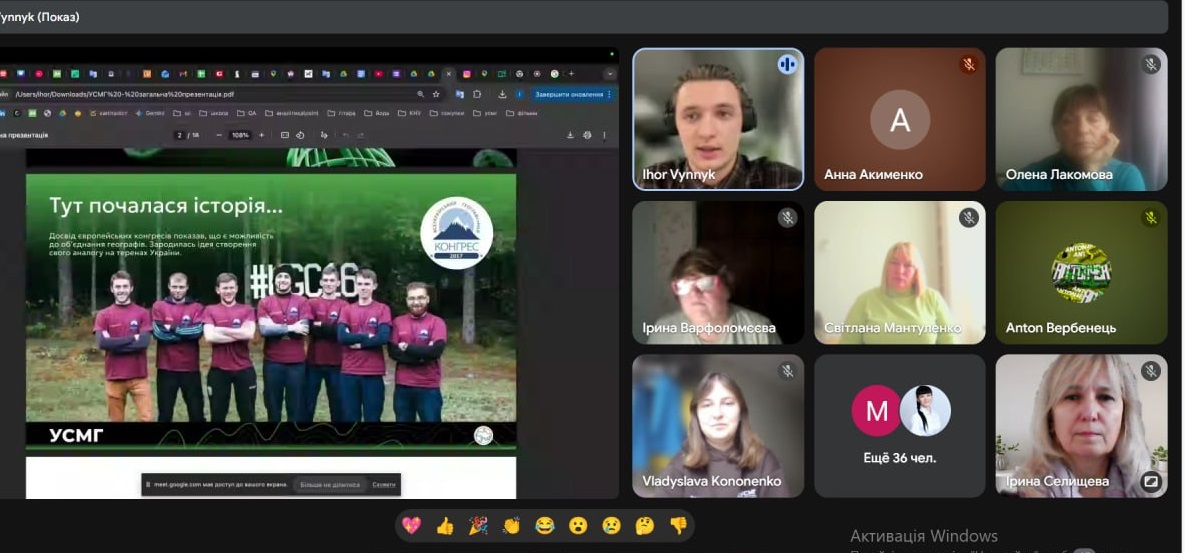Send the heart emoji reaction
Image resolution: width=1185 pixels, height=553 pixels.
pyautogui.click(x=411, y=526)
